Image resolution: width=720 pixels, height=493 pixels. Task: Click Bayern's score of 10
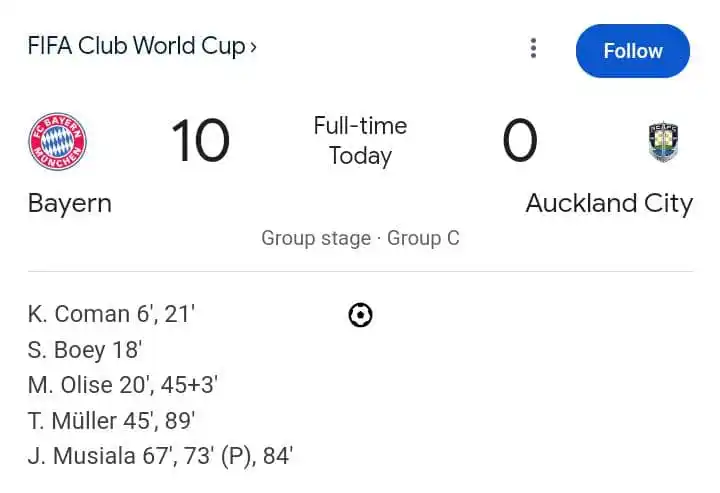[x=200, y=140]
